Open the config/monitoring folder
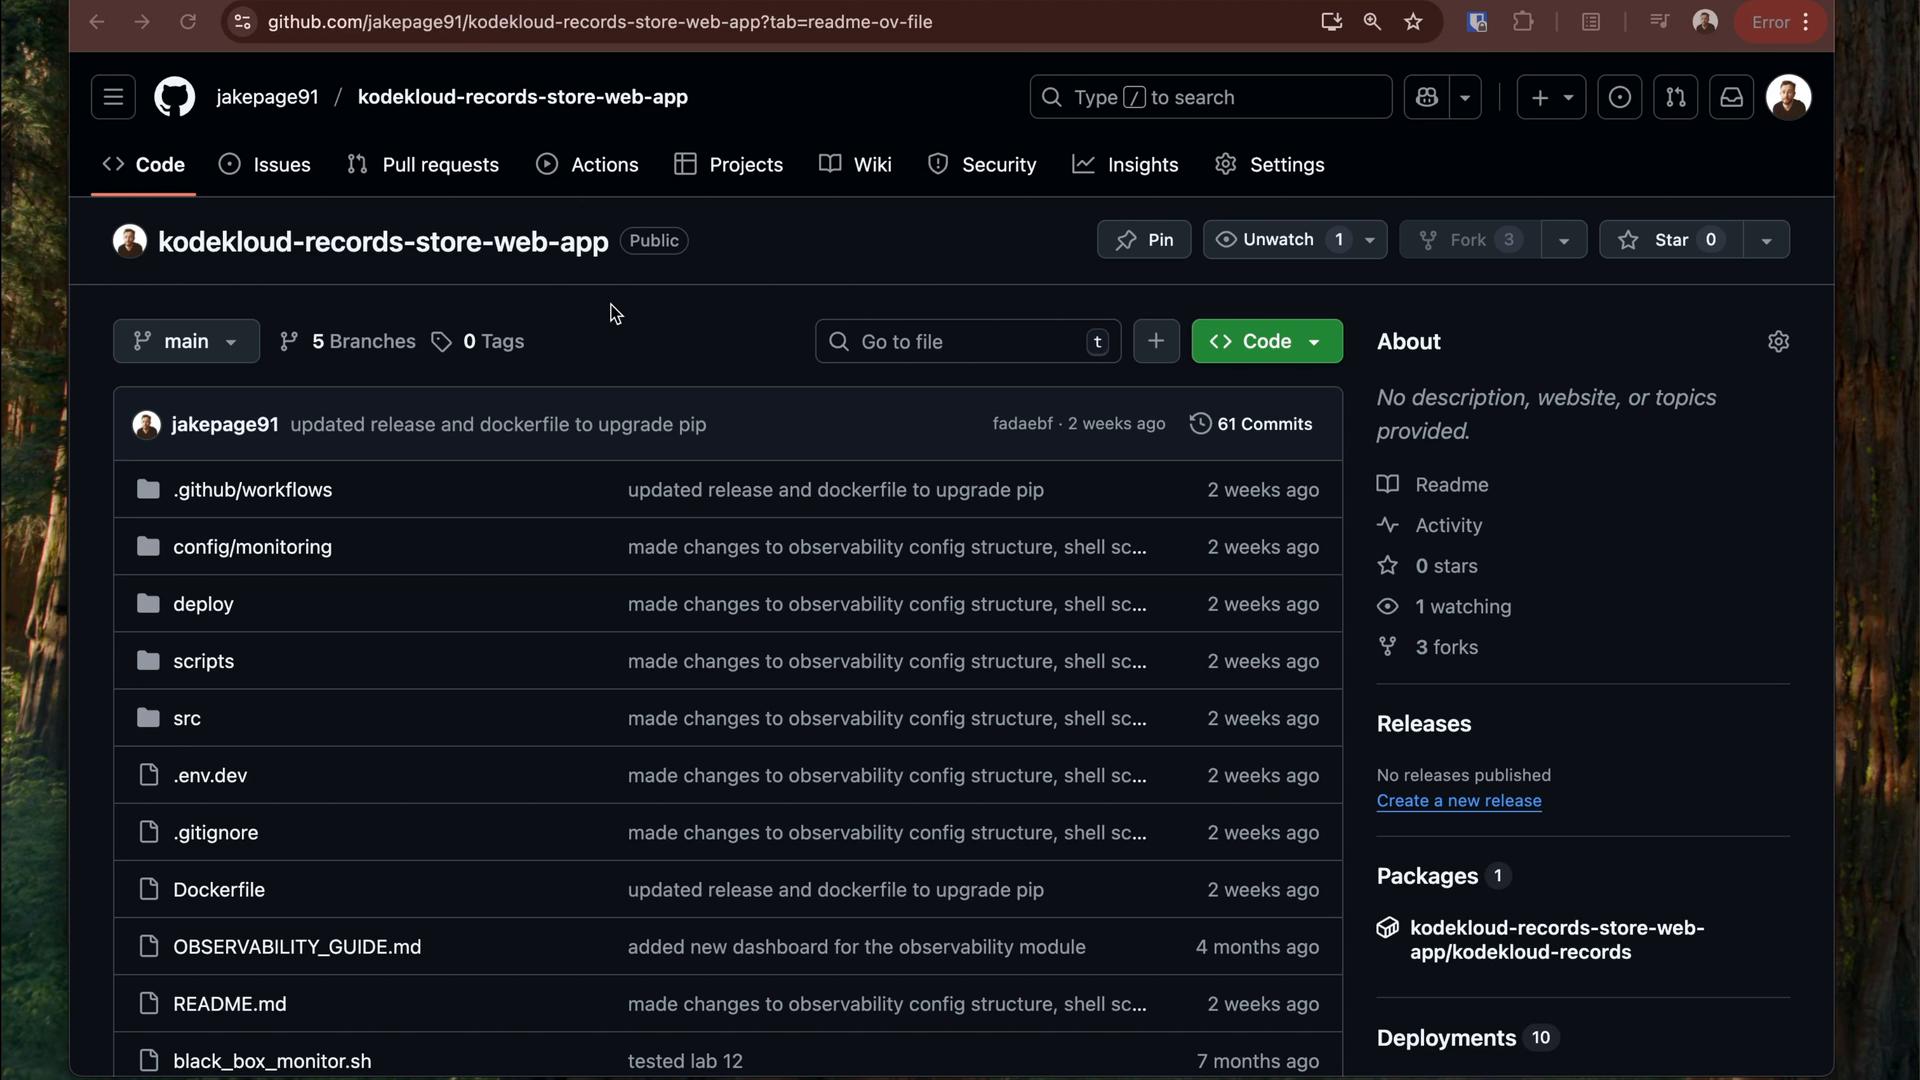This screenshot has height=1080, width=1920. 252,547
